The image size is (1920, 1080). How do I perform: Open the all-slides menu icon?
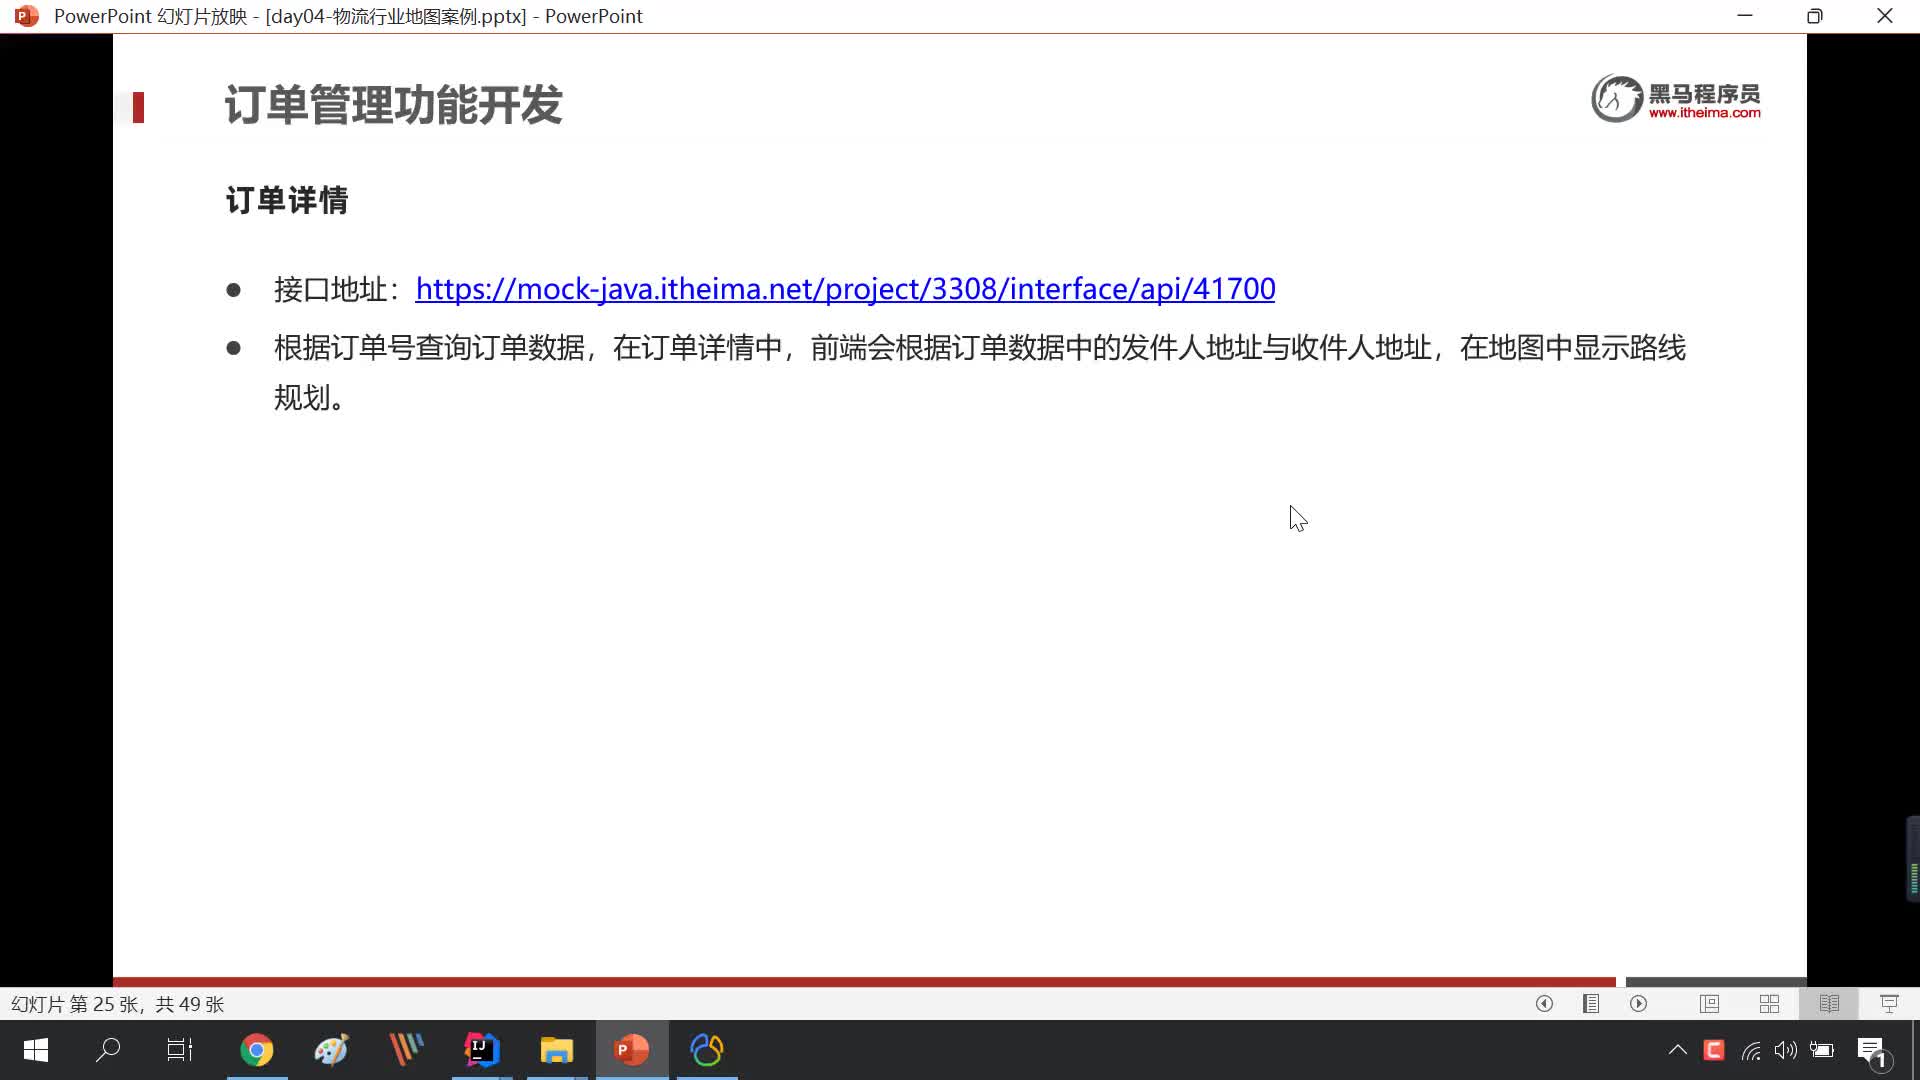(x=1591, y=1003)
